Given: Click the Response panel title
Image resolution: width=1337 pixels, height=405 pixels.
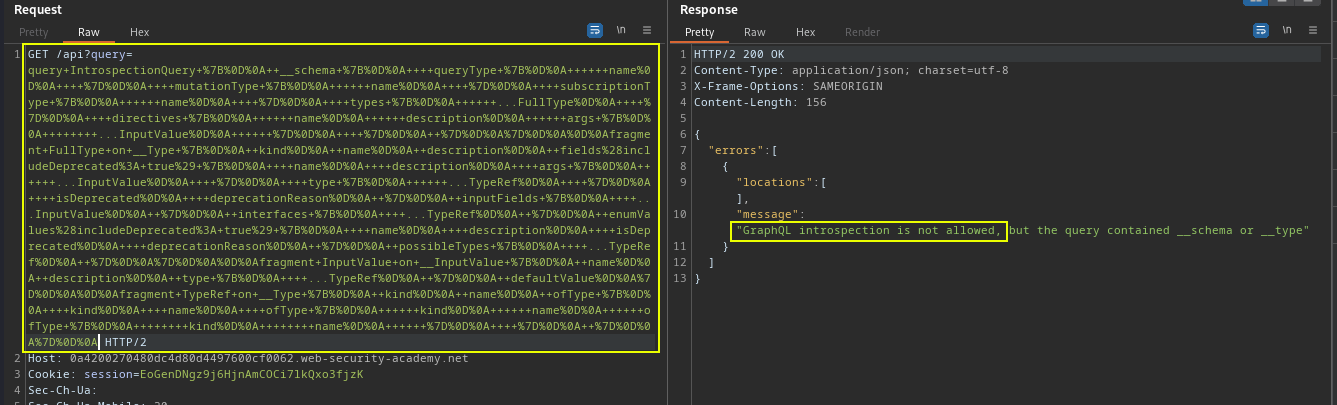Looking at the screenshot, I should point(708,9).
